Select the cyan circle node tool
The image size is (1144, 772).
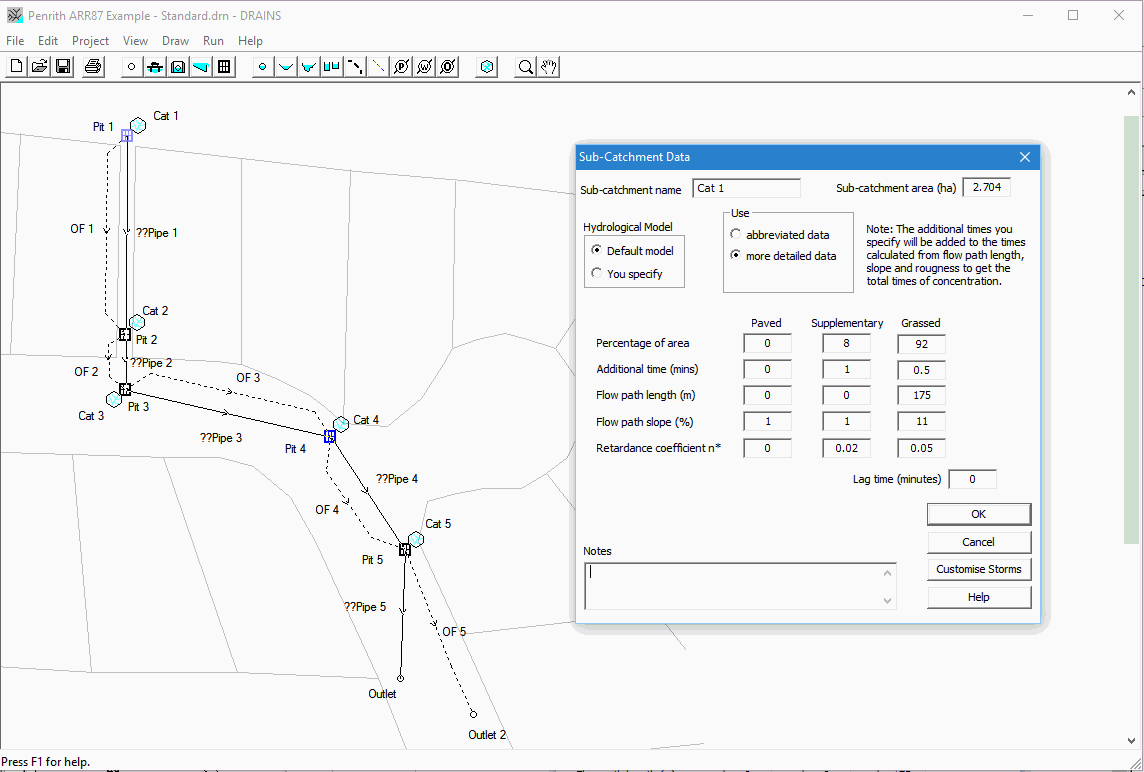coord(263,67)
